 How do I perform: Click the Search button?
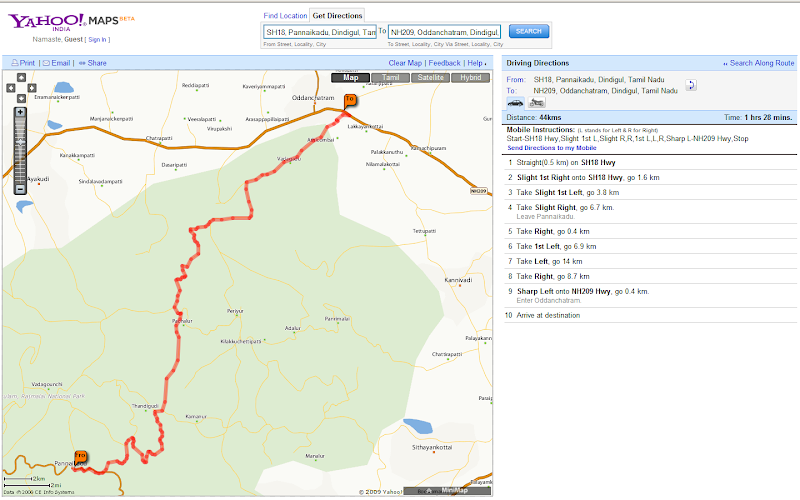coord(529,31)
